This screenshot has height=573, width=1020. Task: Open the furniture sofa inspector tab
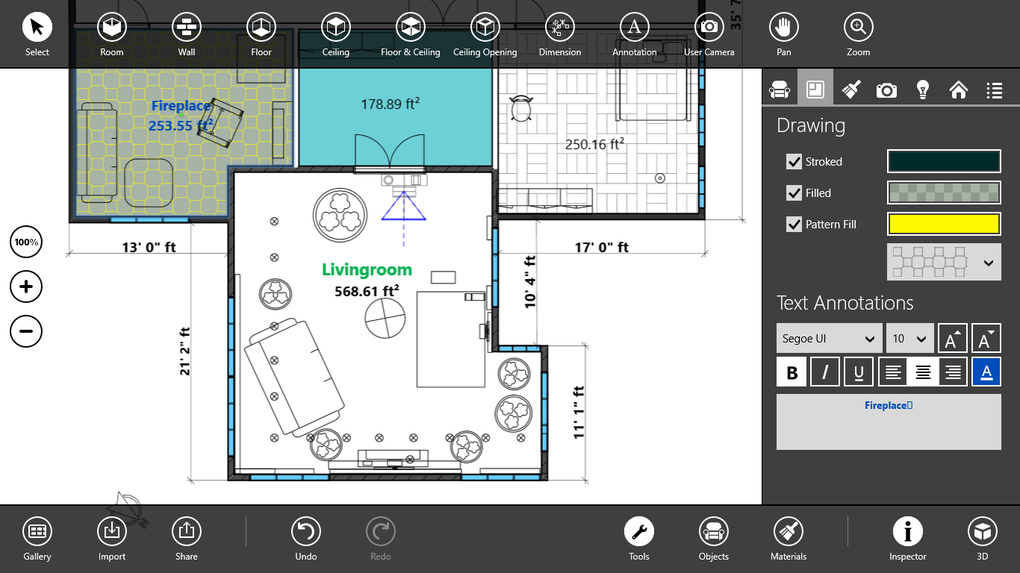tap(779, 89)
